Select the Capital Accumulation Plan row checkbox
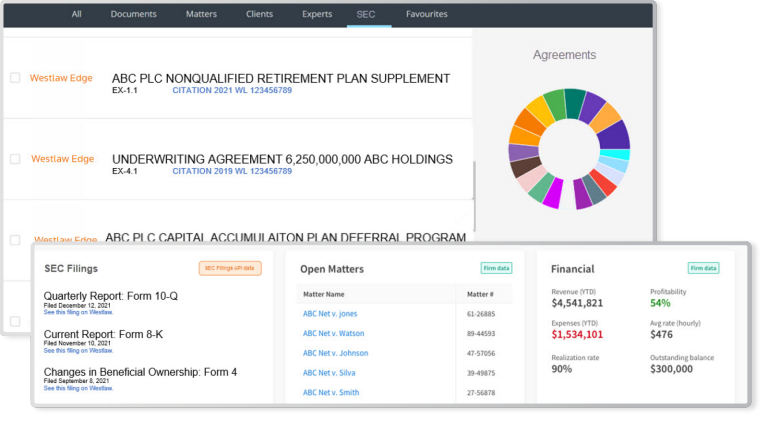Screen dimensions: 768x432 point(15,240)
